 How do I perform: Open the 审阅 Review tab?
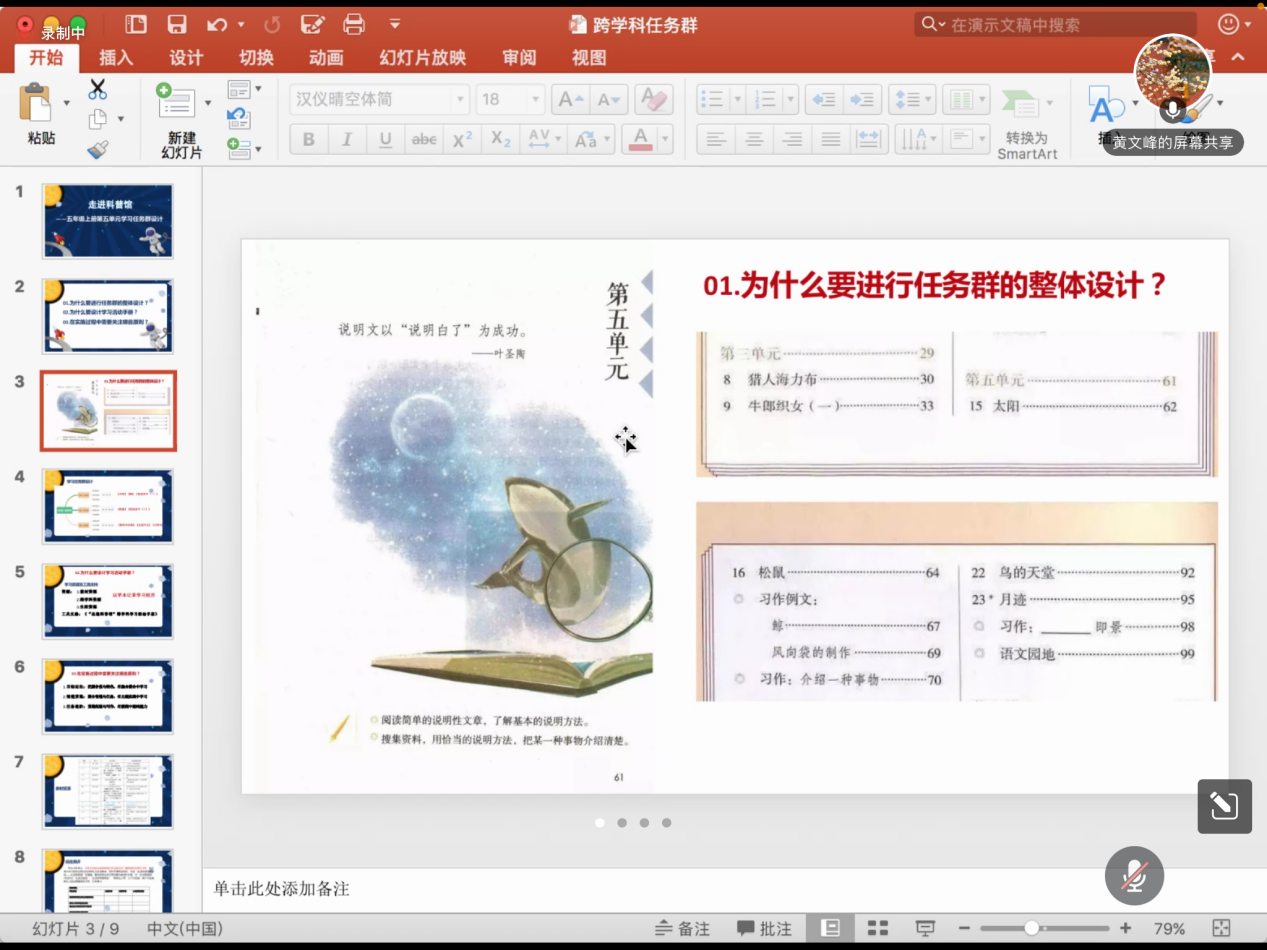point(519,58)
